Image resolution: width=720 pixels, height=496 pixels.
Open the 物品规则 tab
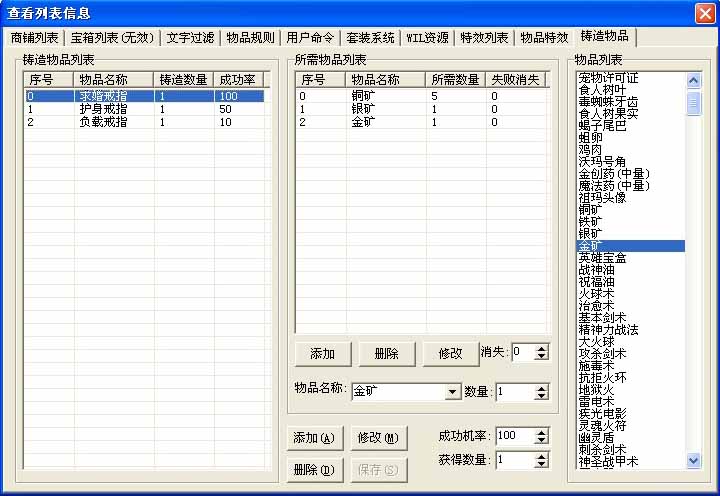tap(249, 38)
